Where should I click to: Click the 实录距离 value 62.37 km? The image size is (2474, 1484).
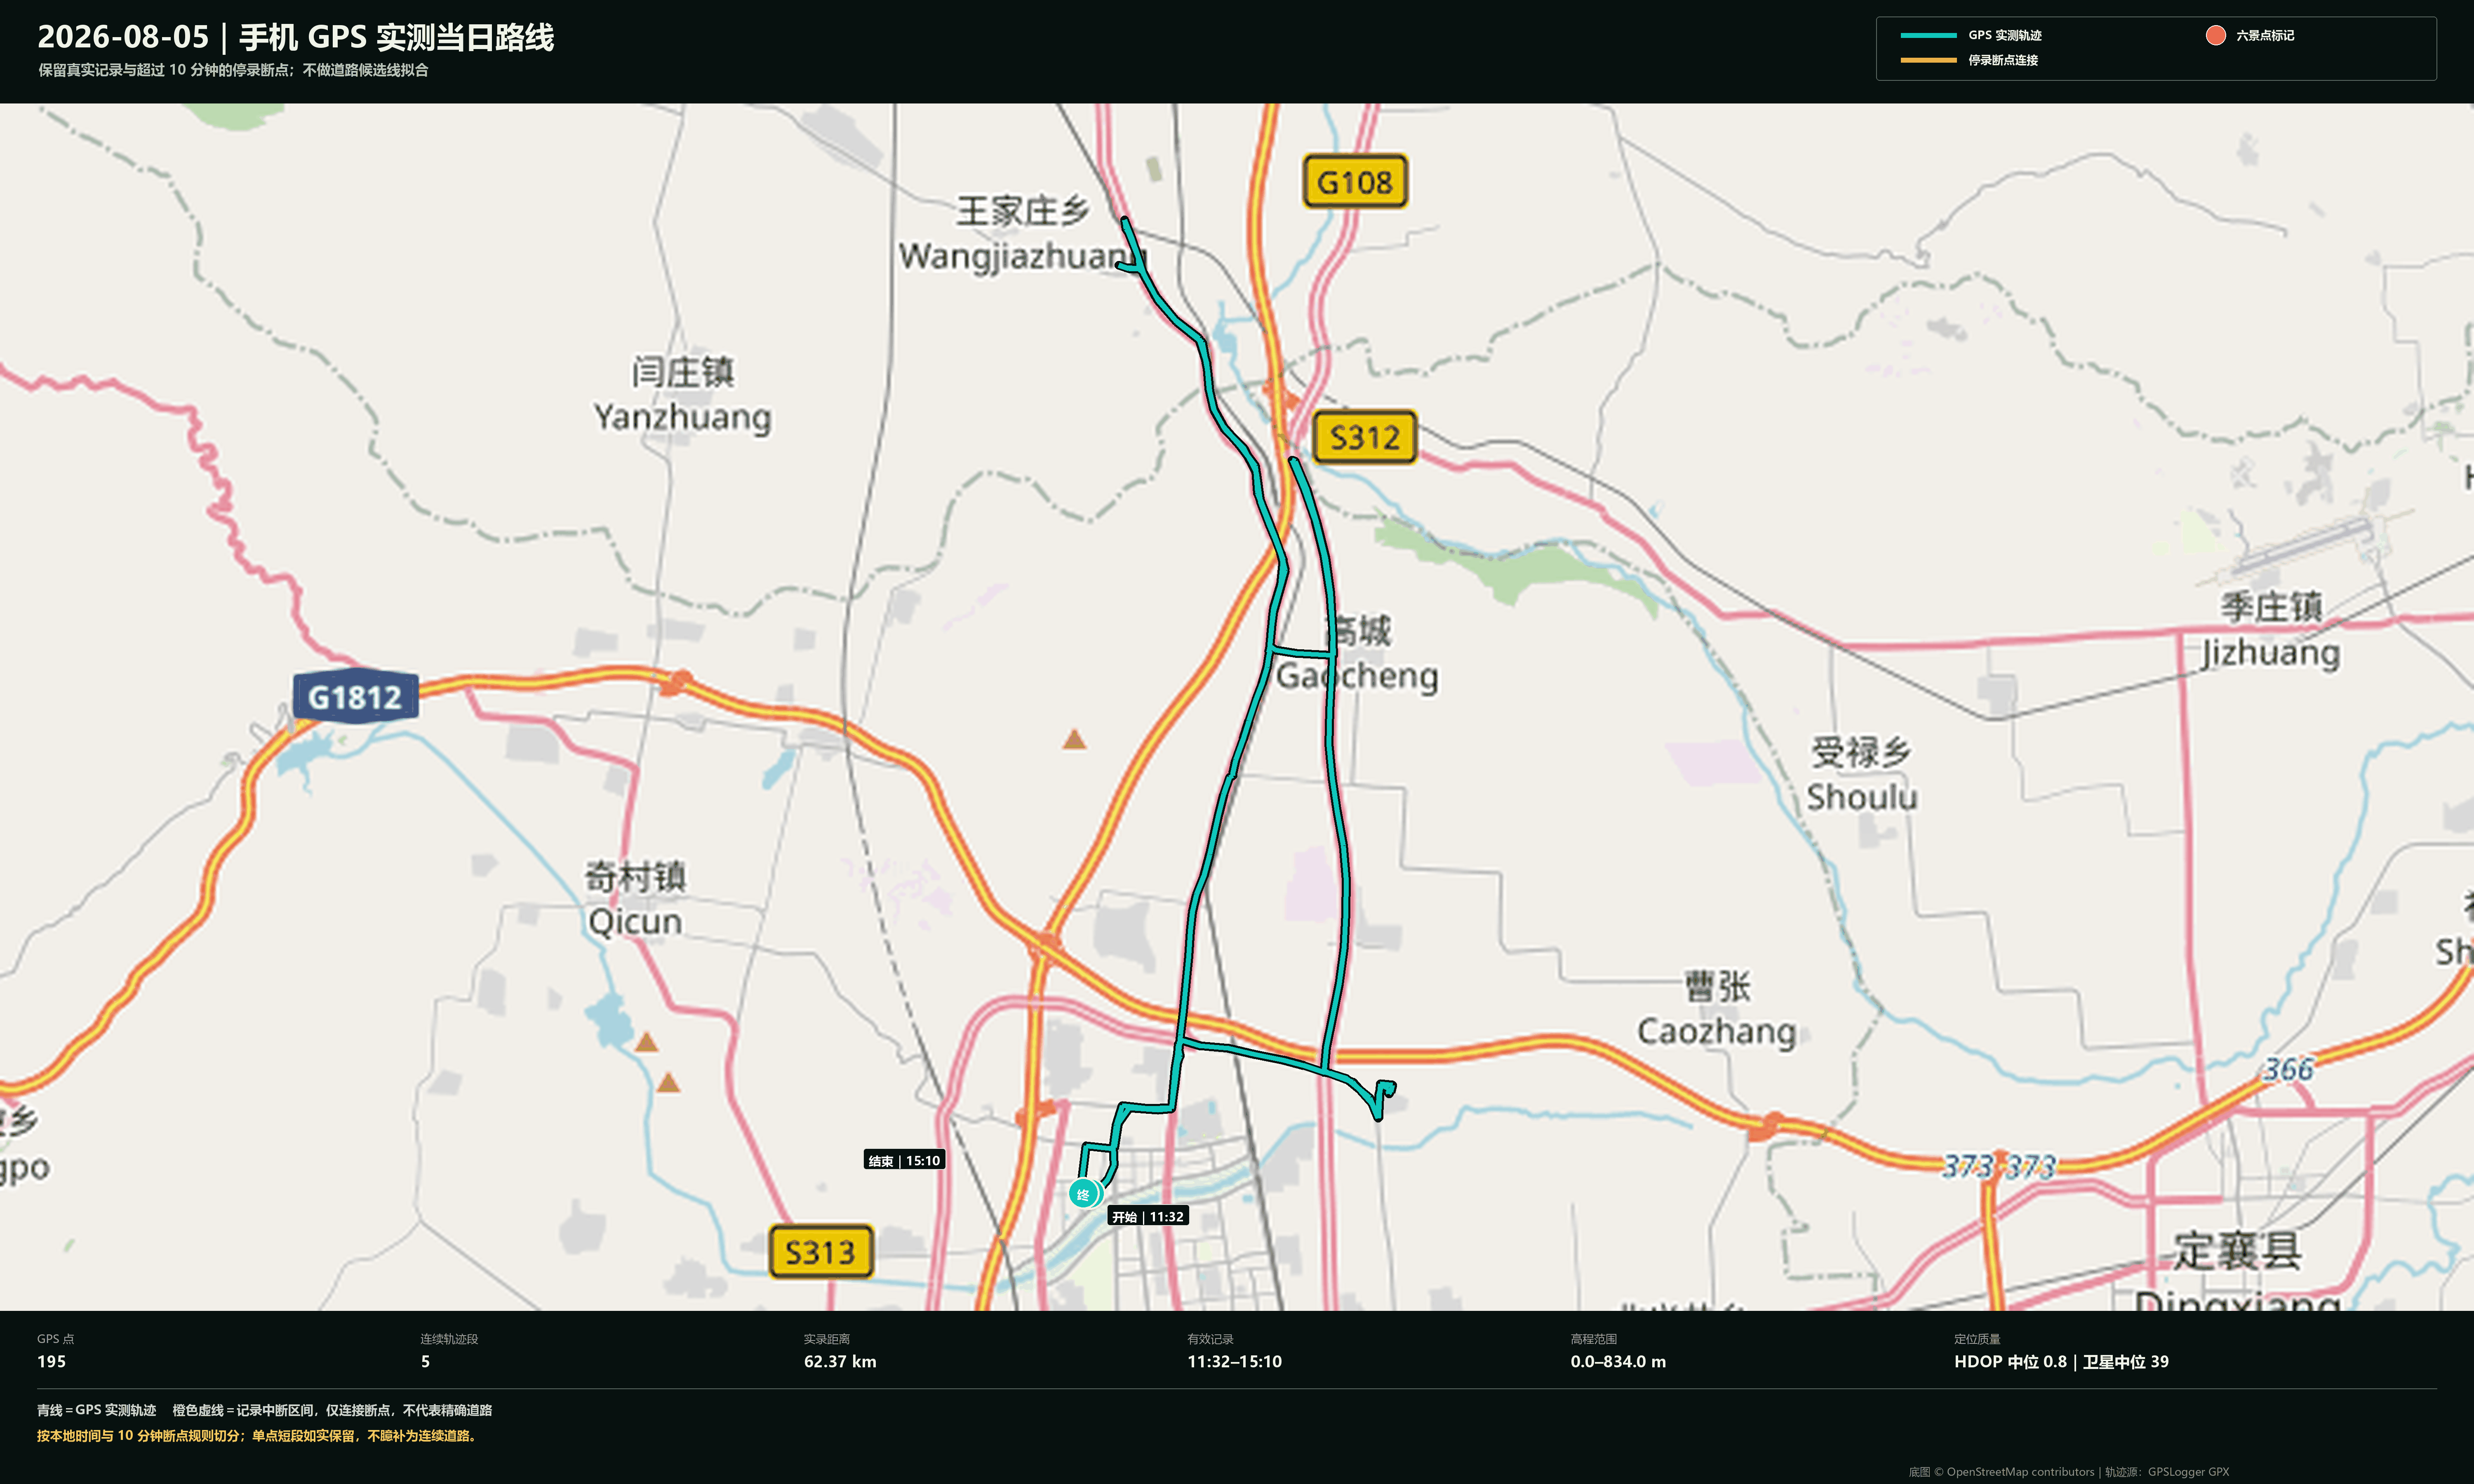click(x=840, y=1362)
